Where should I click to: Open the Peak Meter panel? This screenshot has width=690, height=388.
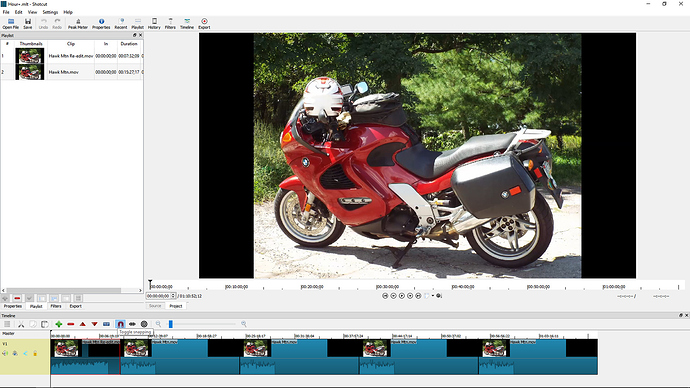tap(78, 23)
